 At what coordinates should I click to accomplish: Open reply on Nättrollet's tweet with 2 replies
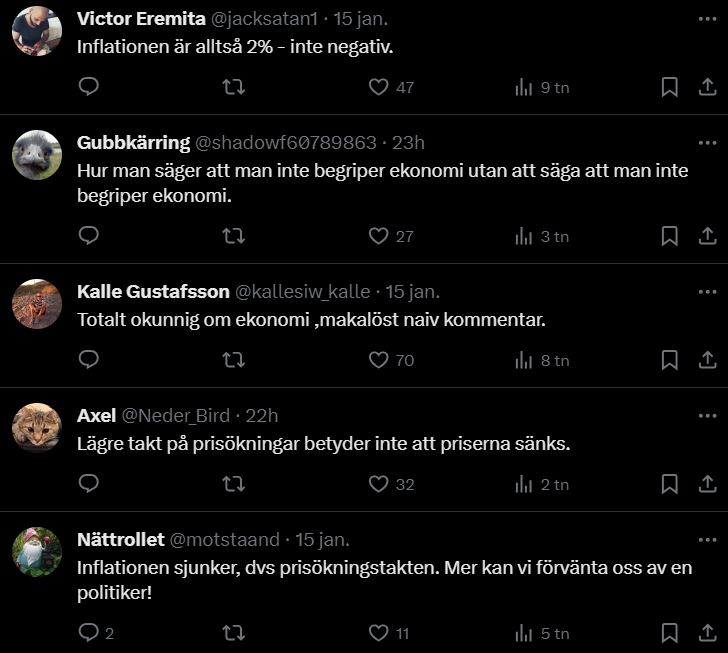pos(88,632)
